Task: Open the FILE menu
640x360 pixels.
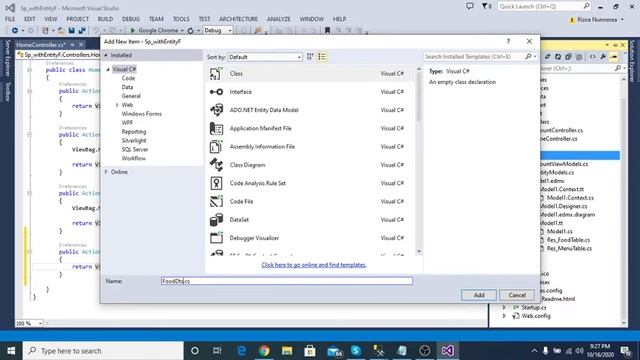Action: click(x=10, y=19)
